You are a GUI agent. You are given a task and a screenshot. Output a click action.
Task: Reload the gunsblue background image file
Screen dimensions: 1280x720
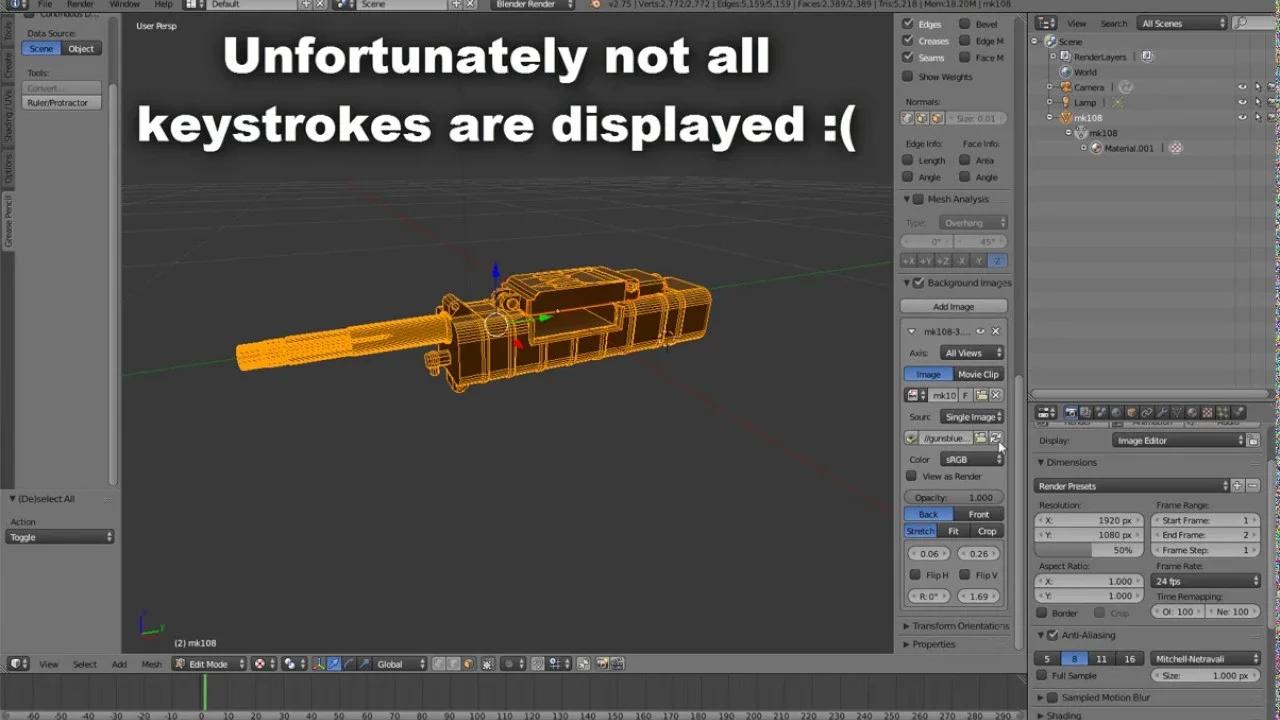pyautogui.click(x=995, y=438)
